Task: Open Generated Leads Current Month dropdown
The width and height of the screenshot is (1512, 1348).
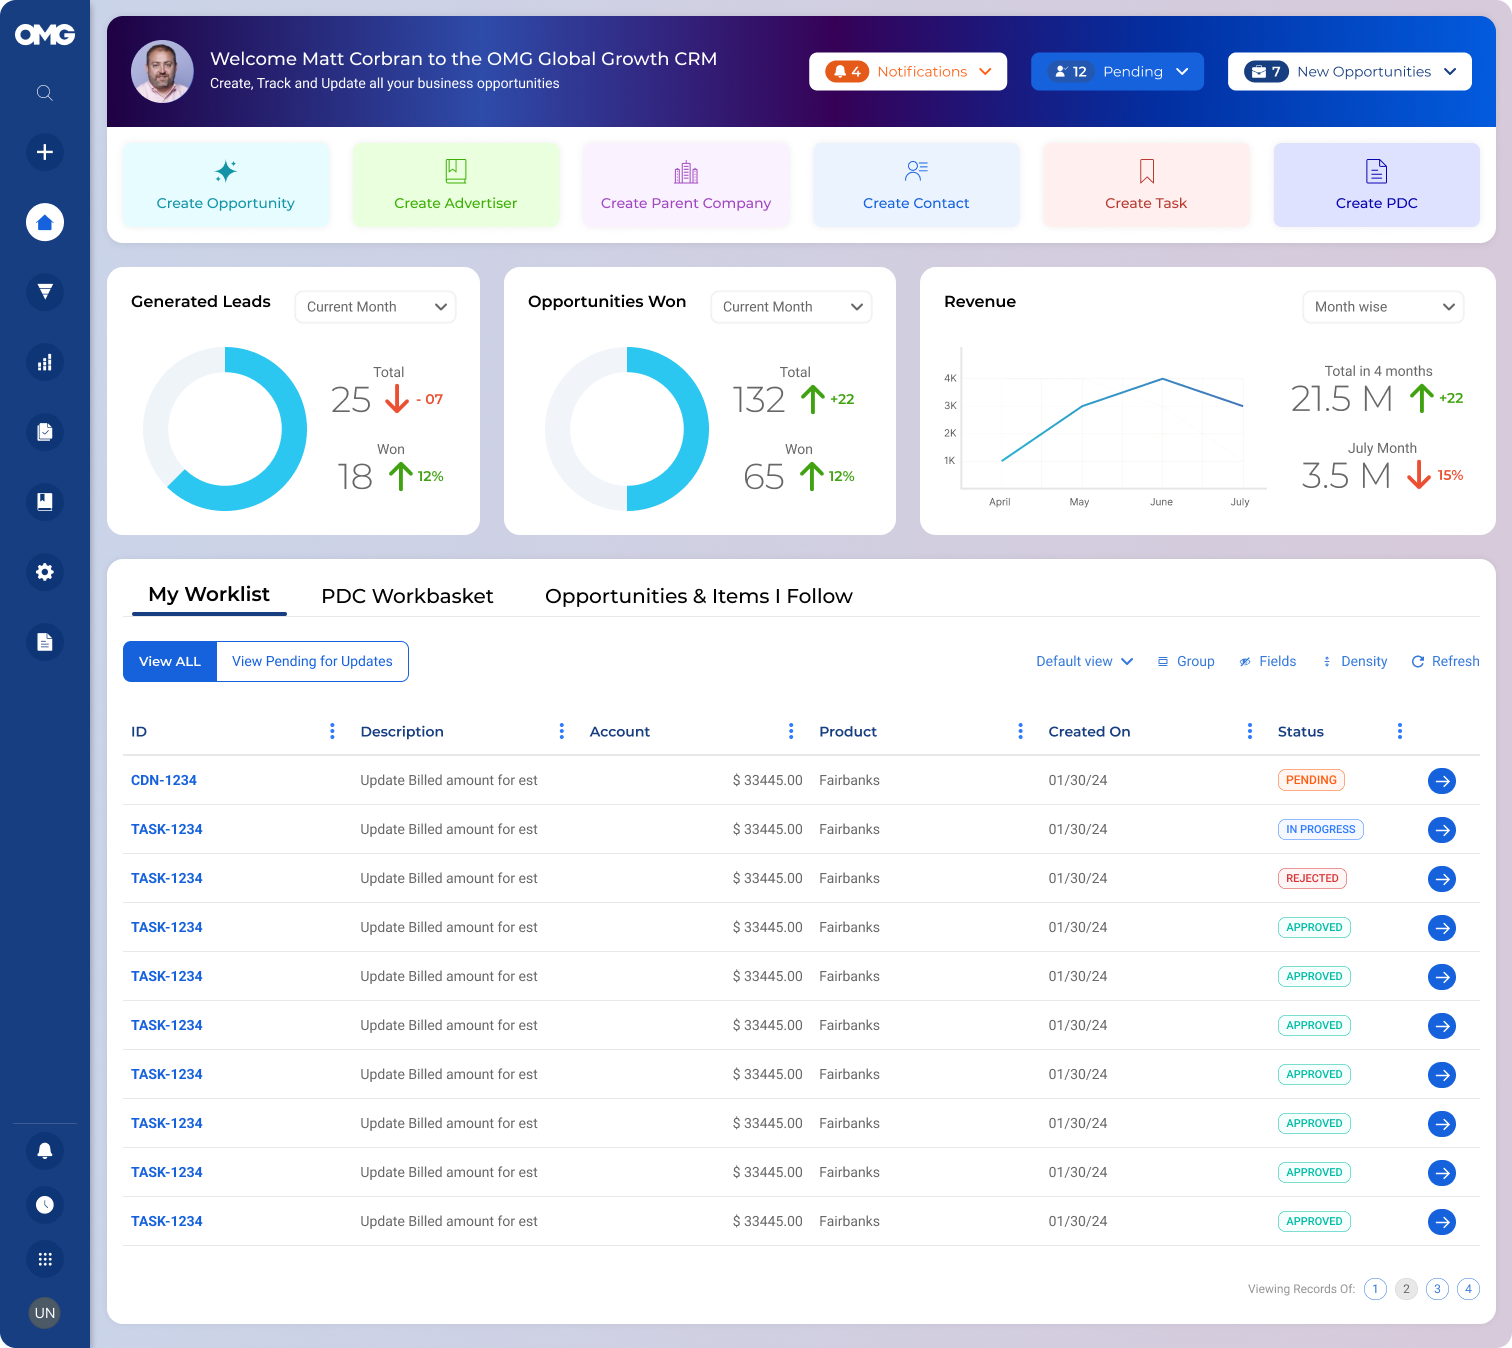Action: coord(375,307)
